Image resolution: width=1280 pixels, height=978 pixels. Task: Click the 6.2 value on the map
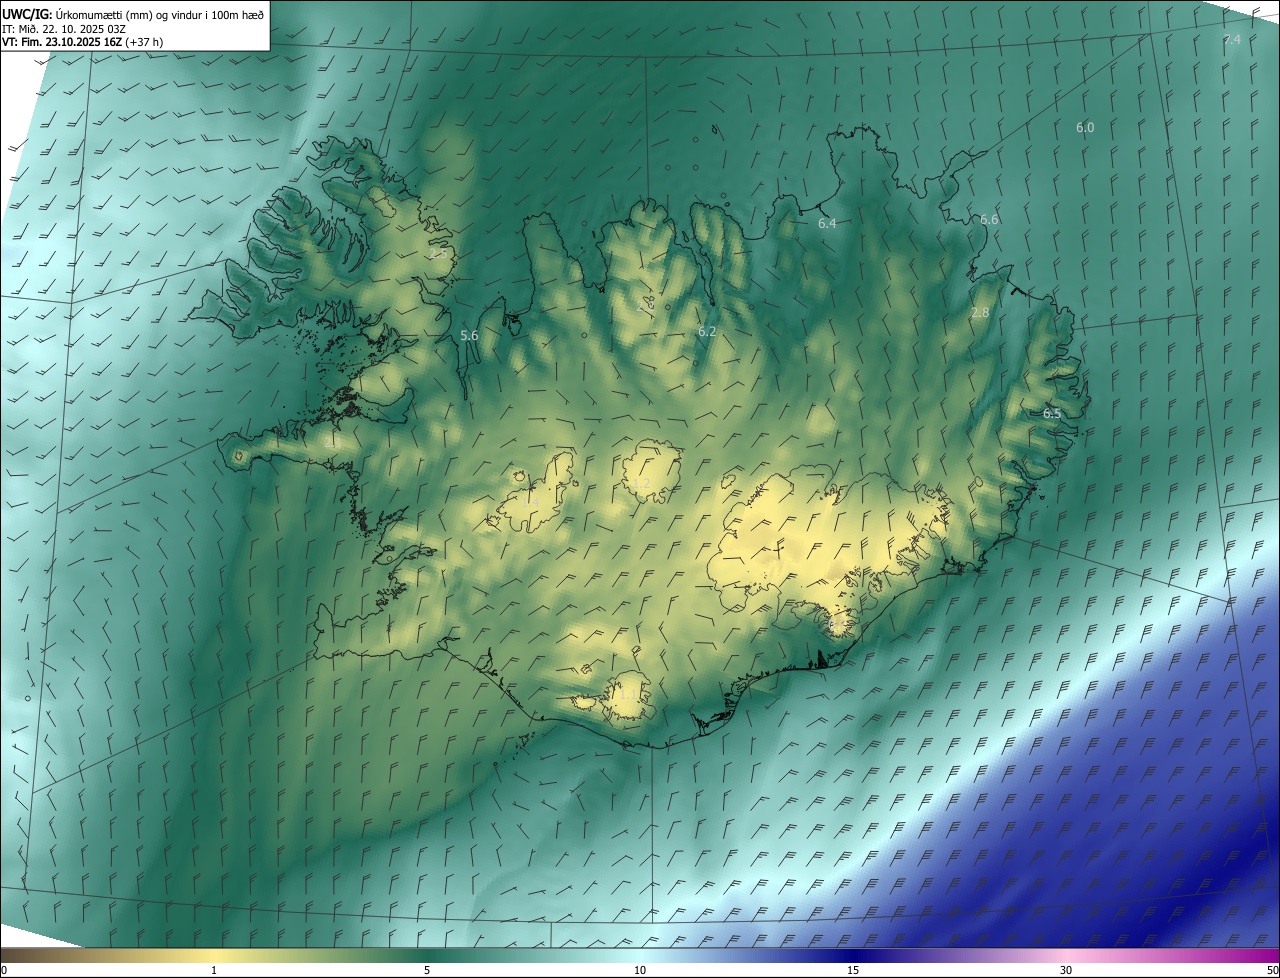(707, 331)
